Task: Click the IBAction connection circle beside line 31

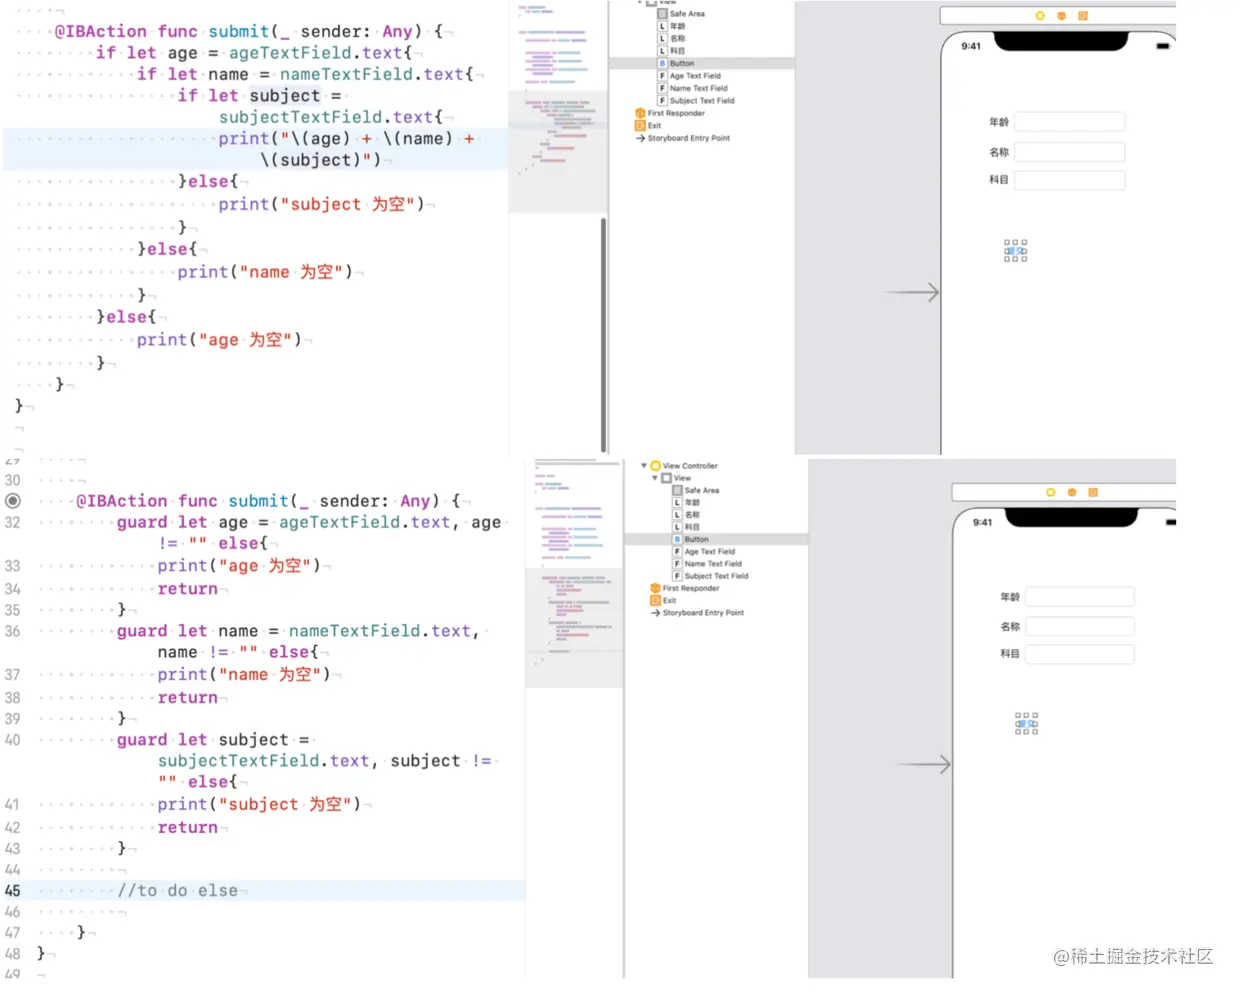Action: tap(13, 501)
